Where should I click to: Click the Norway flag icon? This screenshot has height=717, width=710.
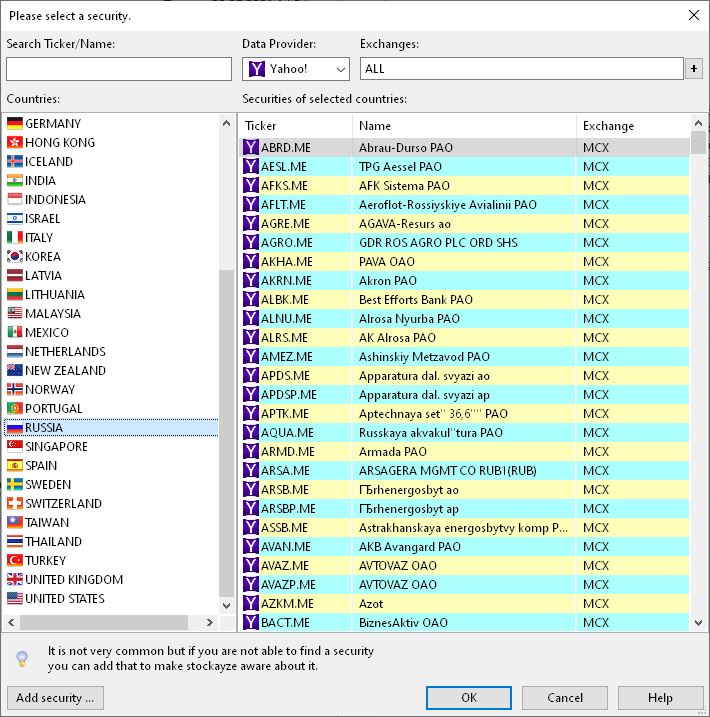coord(15,390)
